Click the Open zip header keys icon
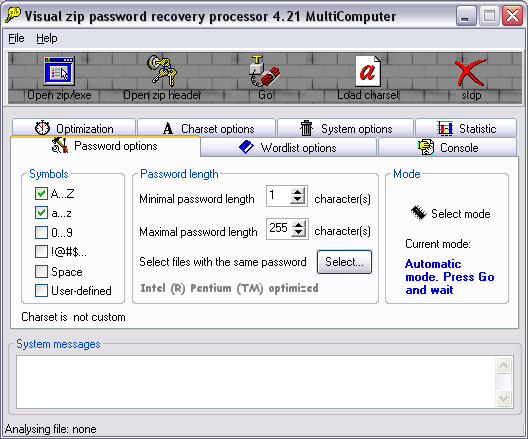The width and height of the screenshot is (528, 439). [162, 70]
